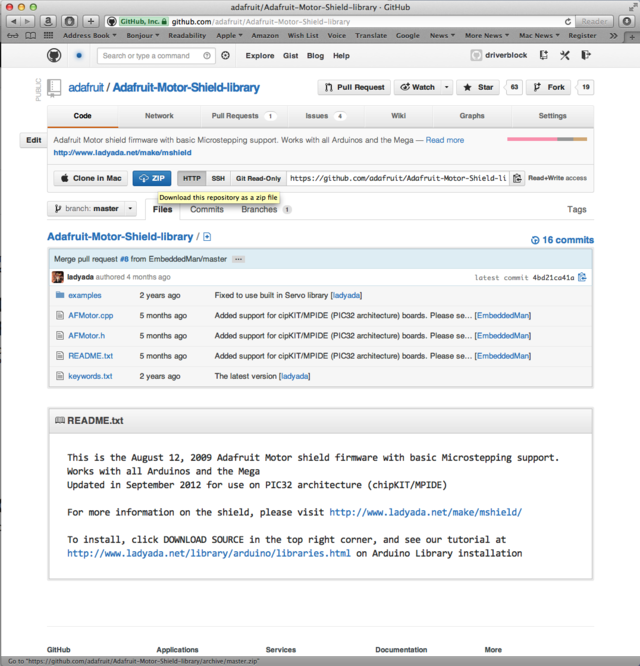Copy the latest commit SHA
Image resolution: width=640 pixels, height=666 pixels.
(582, 277)
